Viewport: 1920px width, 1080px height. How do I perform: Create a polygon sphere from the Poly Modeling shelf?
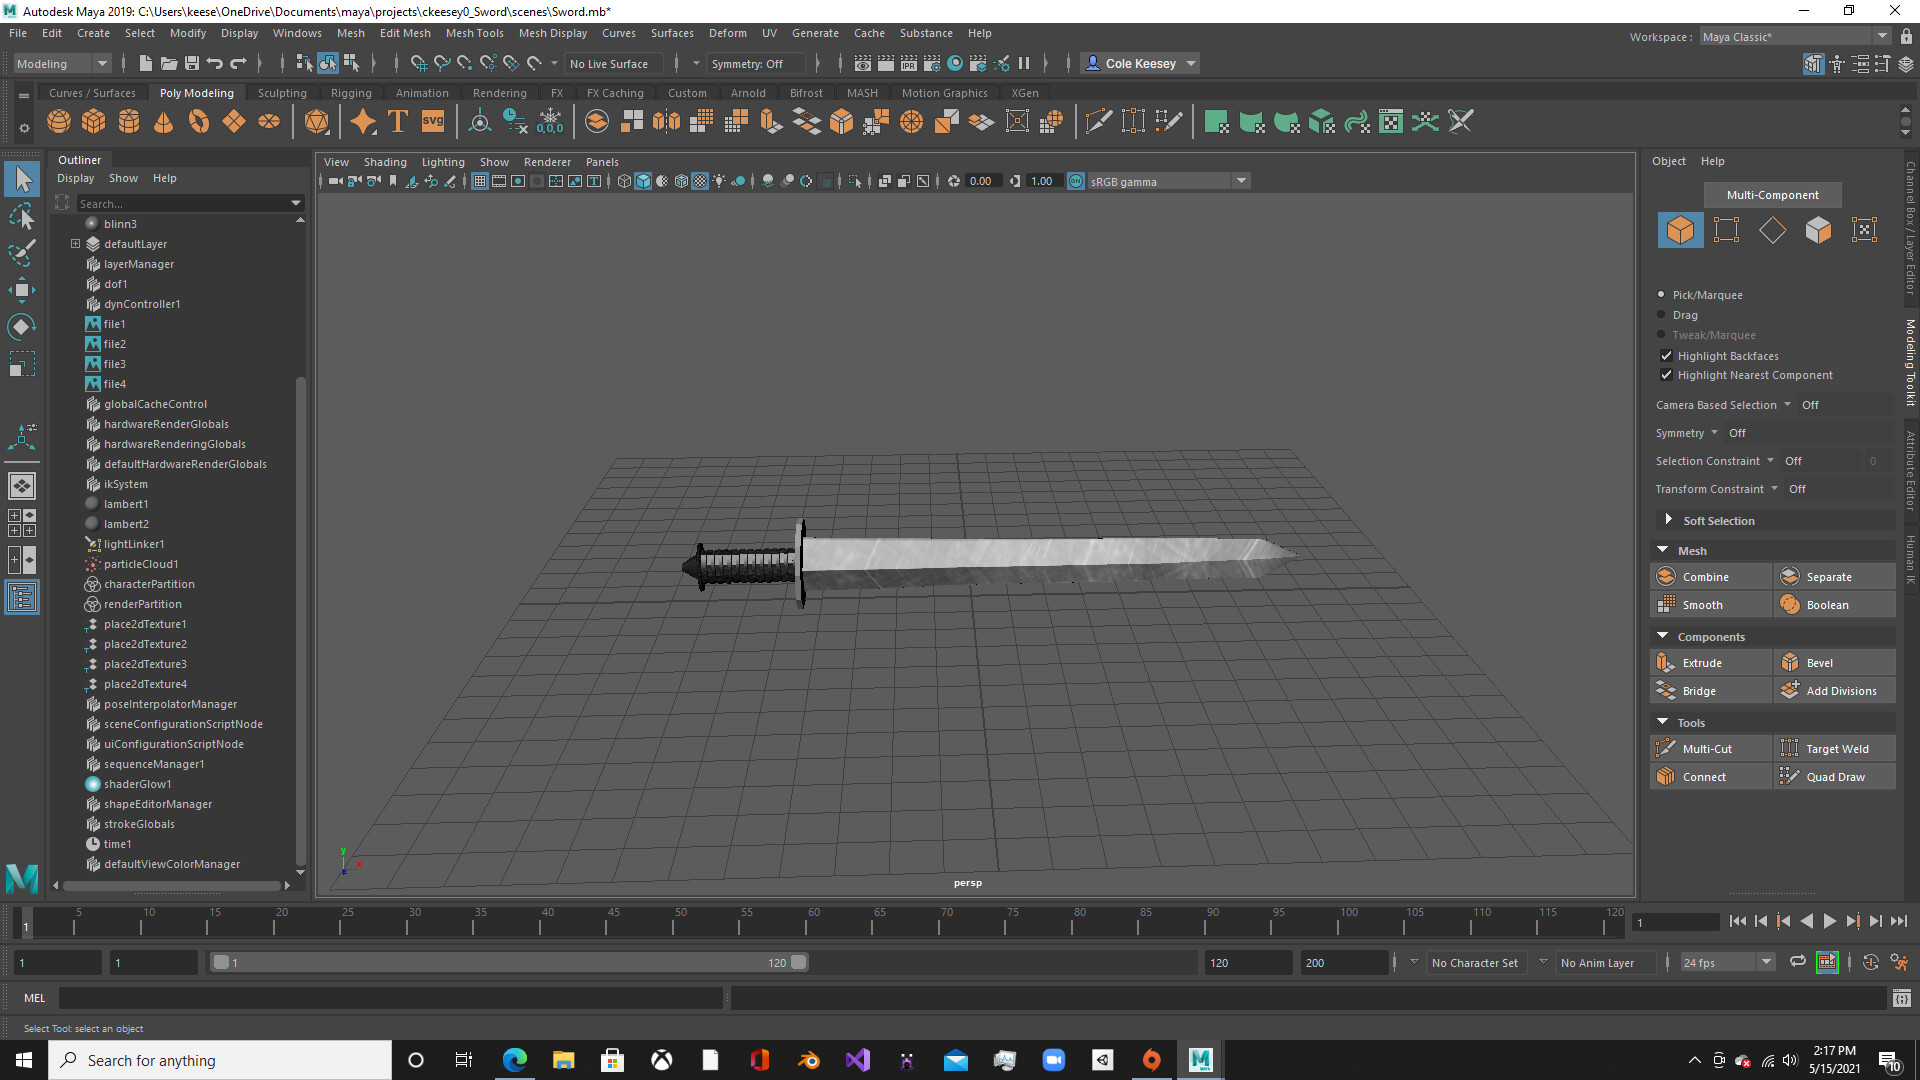(58, 121)
